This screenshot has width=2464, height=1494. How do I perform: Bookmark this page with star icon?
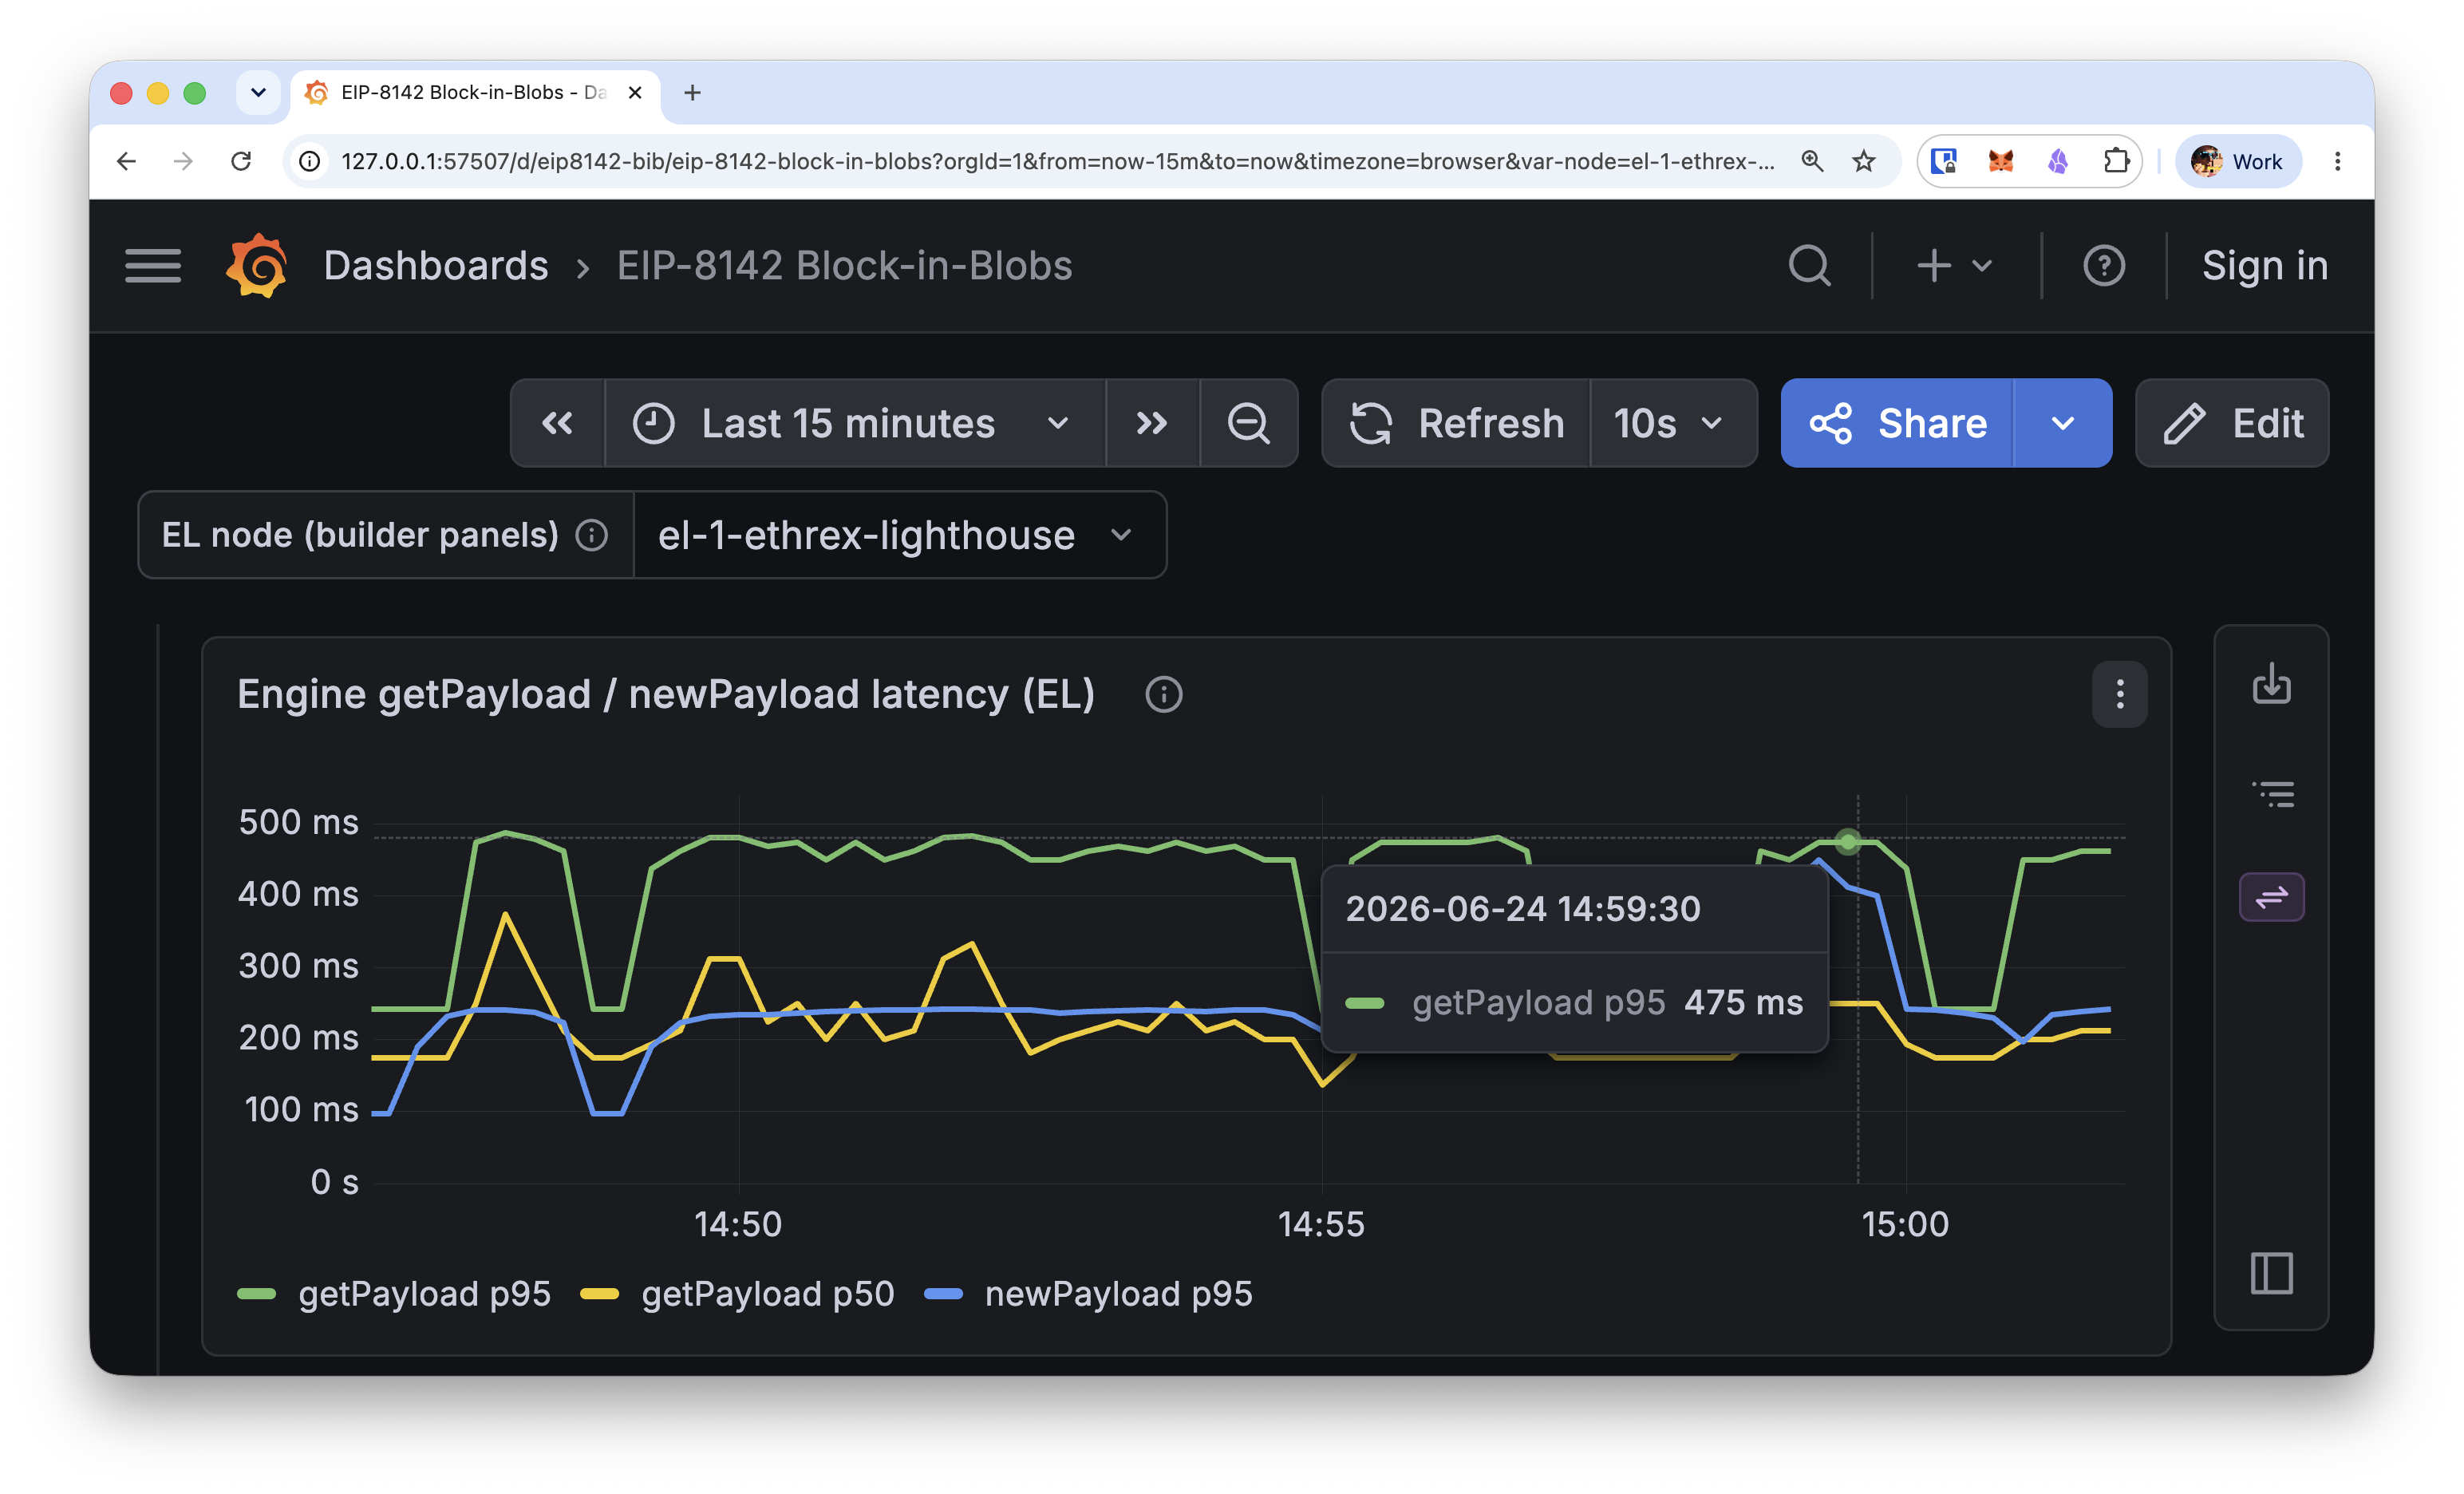[x=1864, y=161]
